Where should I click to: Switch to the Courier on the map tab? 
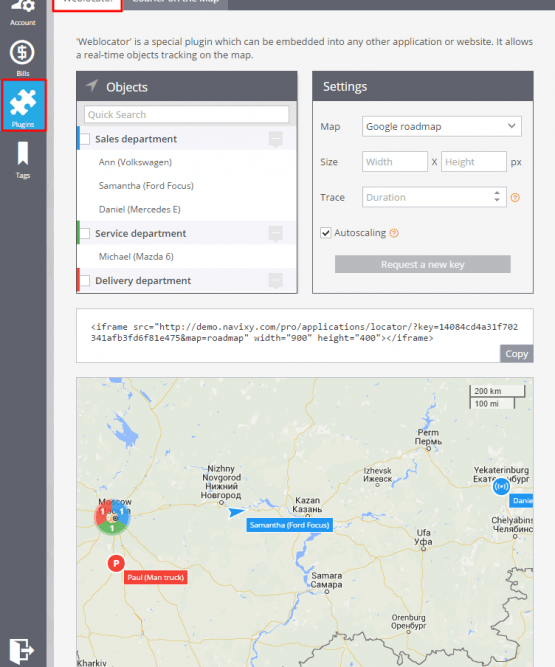(x=175, y=3)
